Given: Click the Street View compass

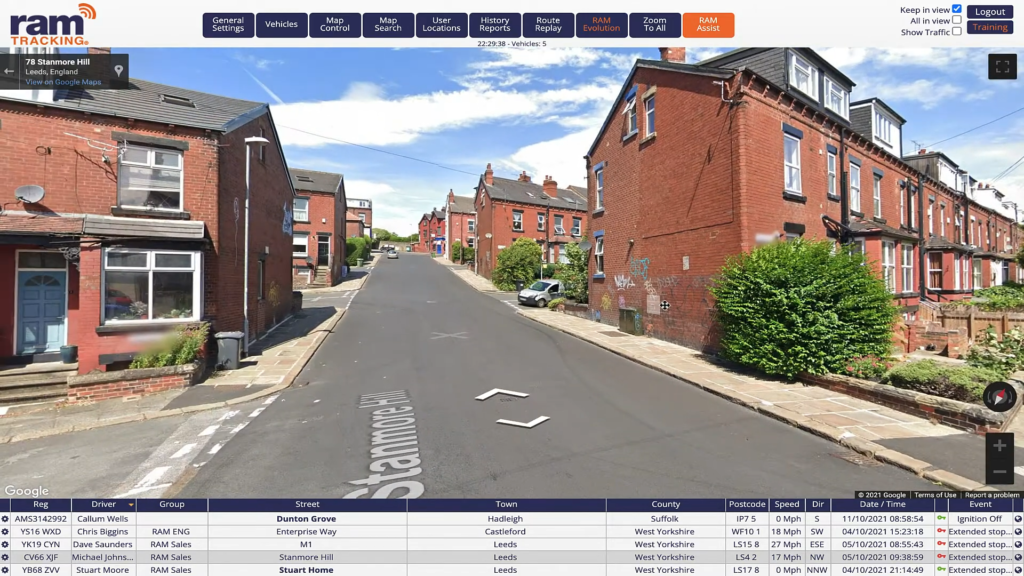Looking at the screenshot, I should pyautogui.click(x=999, y=397).
